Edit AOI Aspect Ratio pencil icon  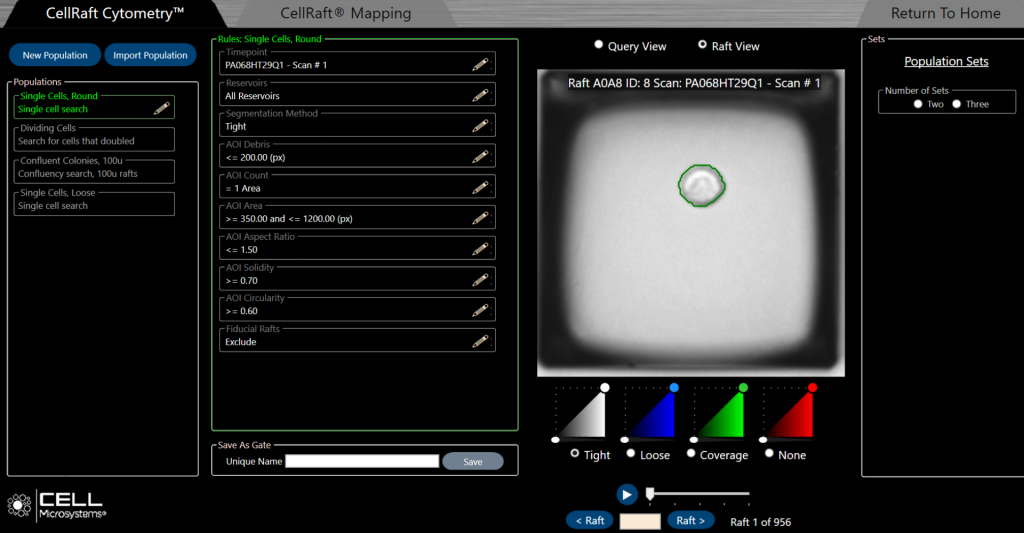point(480,249)
